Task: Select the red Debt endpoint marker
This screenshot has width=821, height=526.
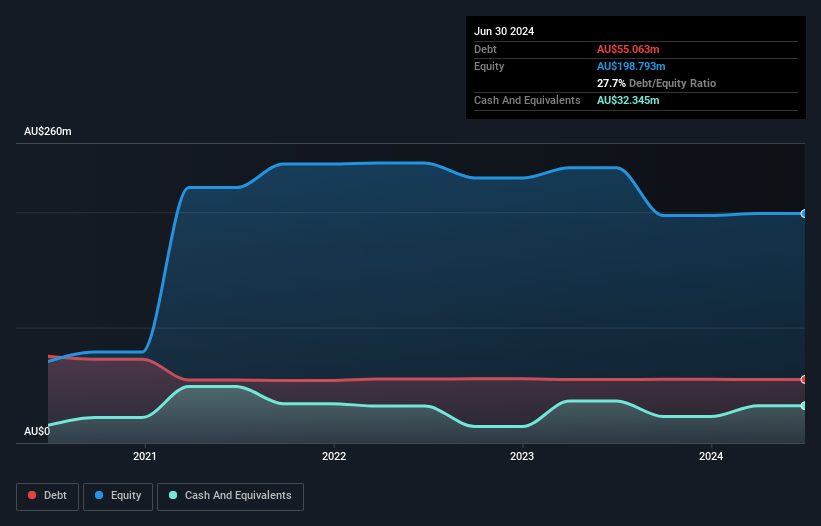Action: click(804, 379)
